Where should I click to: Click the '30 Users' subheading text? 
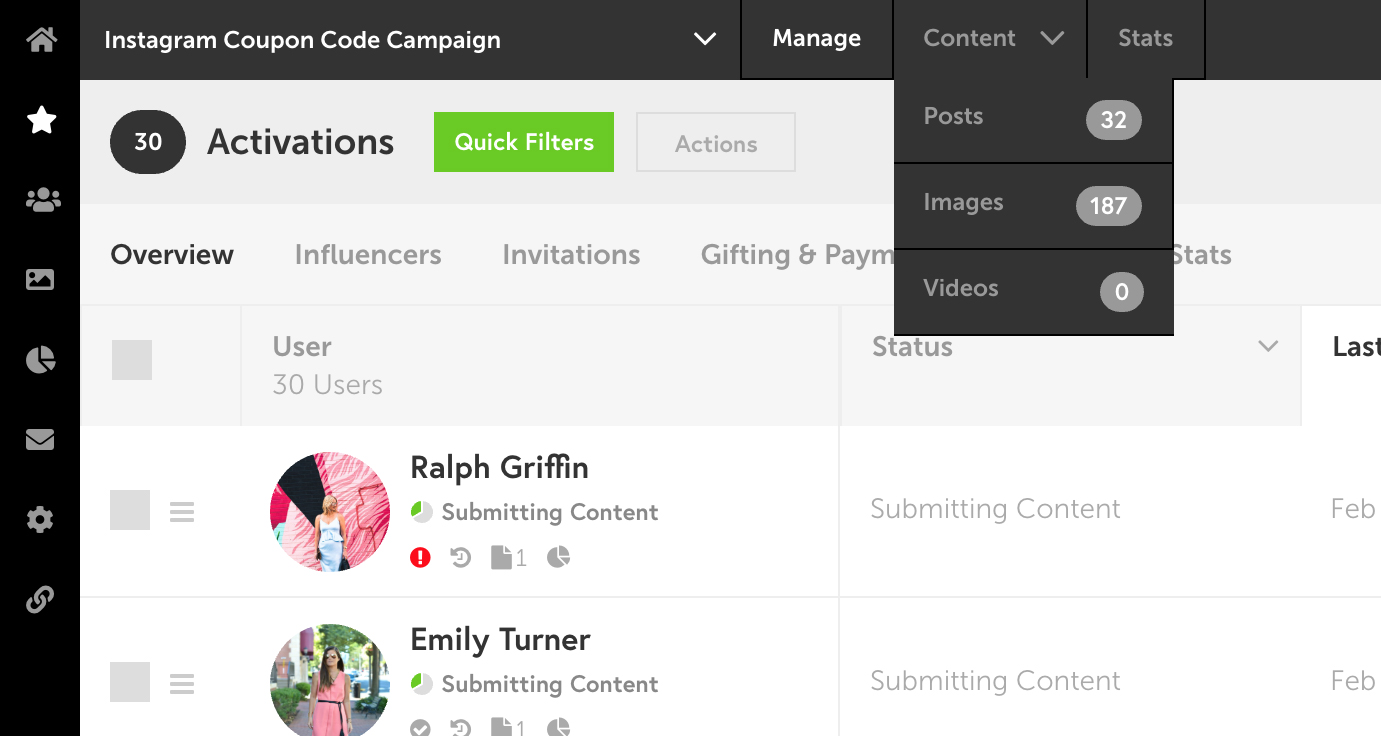327,385
